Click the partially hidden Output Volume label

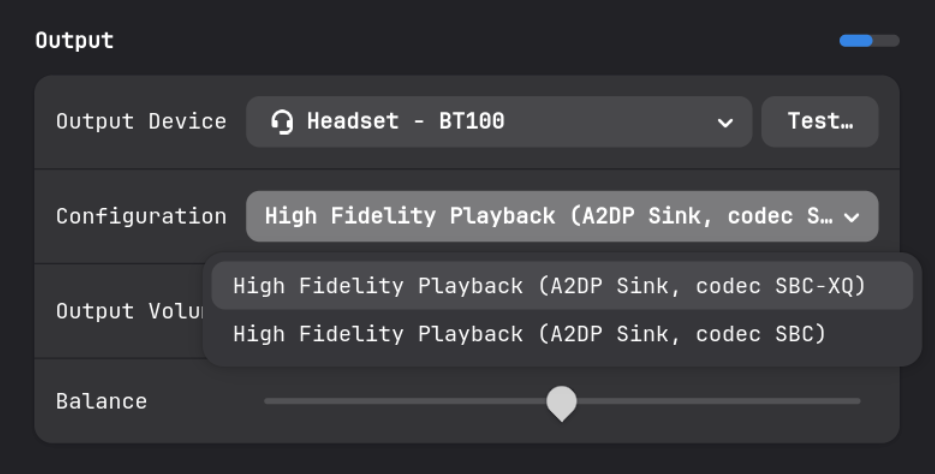(129, 311)
